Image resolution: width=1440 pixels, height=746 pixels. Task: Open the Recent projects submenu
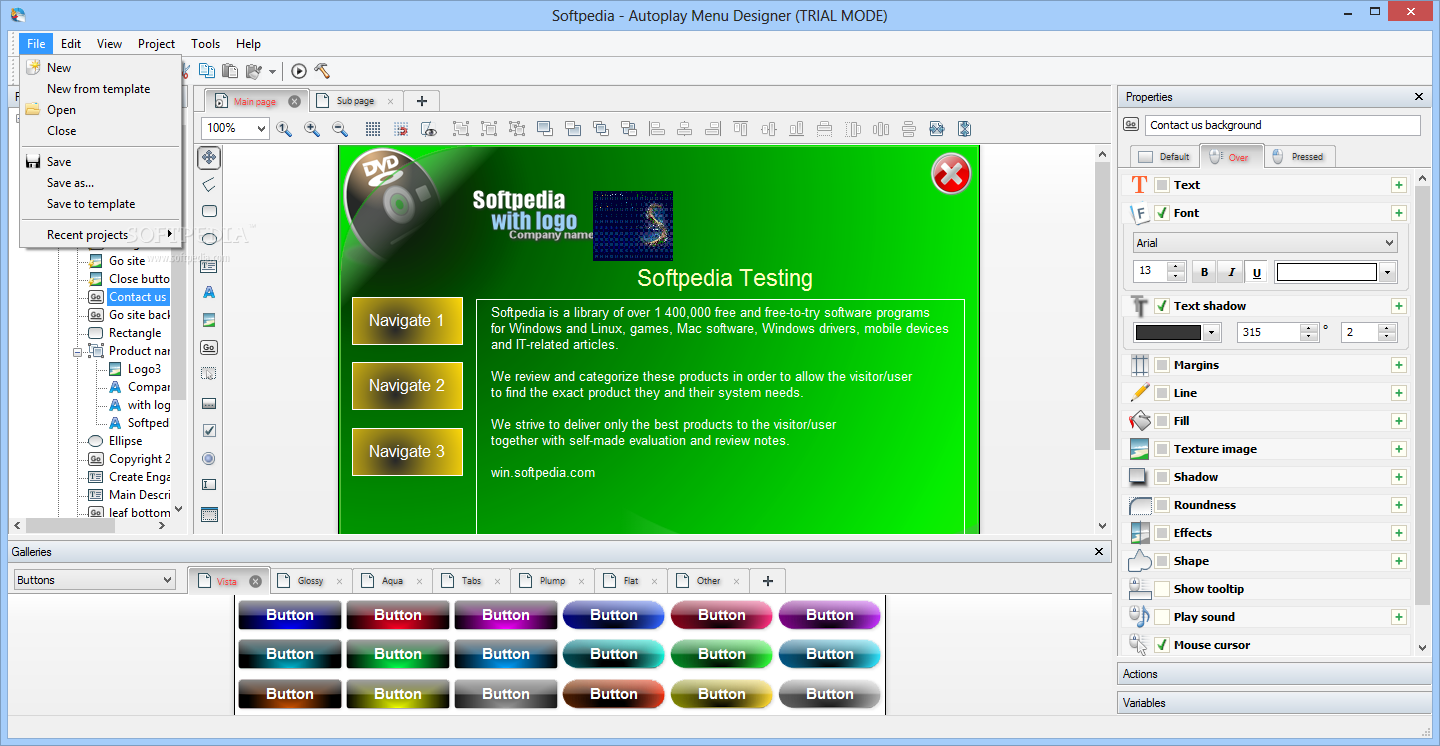coord(101,235)
